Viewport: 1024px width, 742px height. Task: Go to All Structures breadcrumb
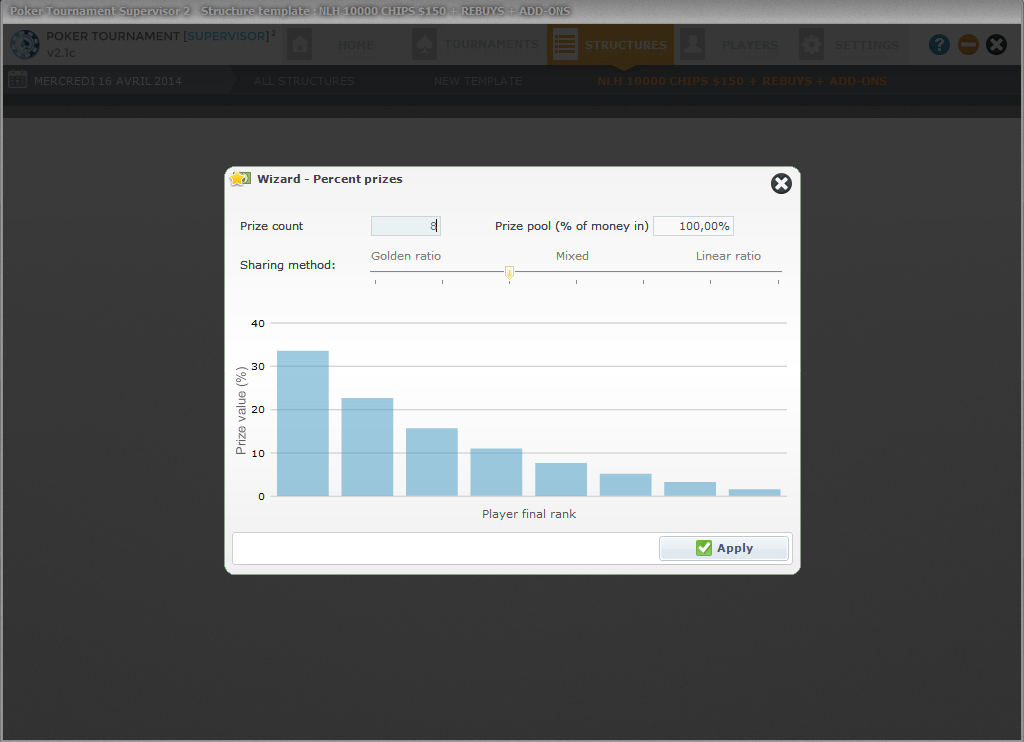[304, 81]
